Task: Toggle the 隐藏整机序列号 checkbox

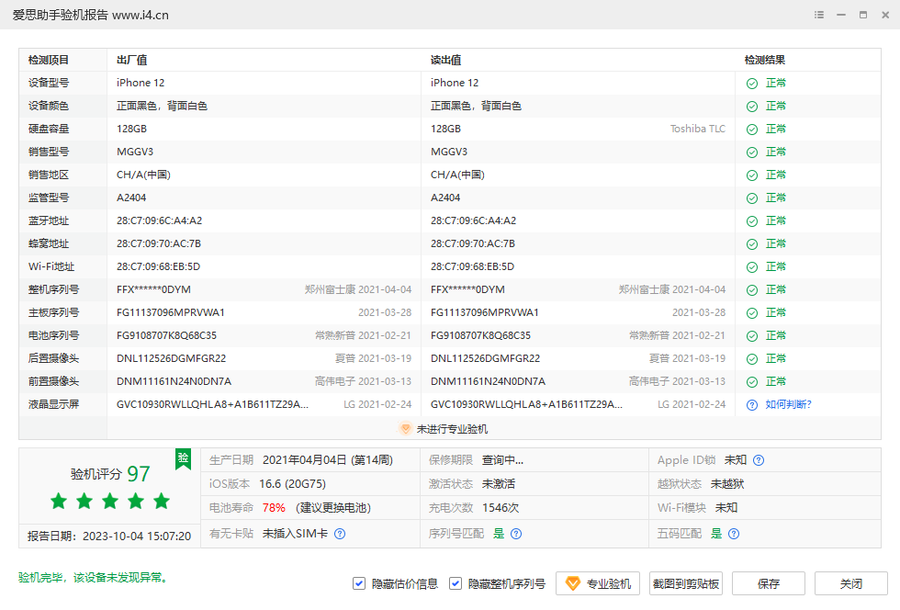Action: (x=455, y=584)
